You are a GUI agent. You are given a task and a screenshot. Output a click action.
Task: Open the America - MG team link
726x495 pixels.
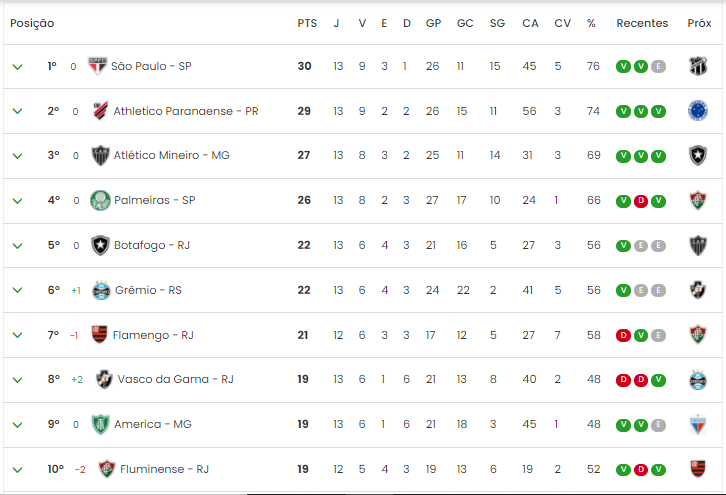click(153, 424)
